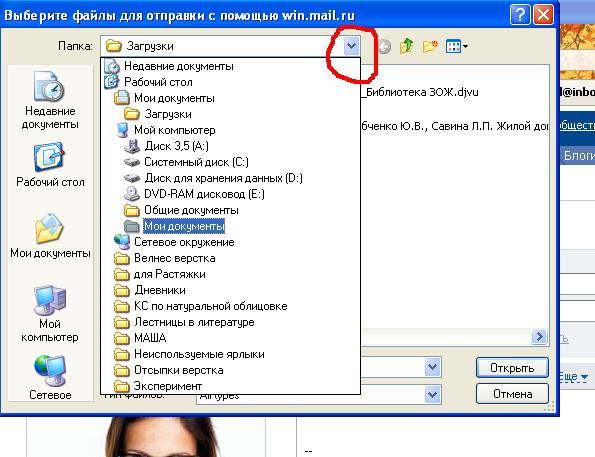The width and height of the screenshot is (595, 457).
Task: Click the Up One Level folder icon
Action: click(x=406, y=46)
